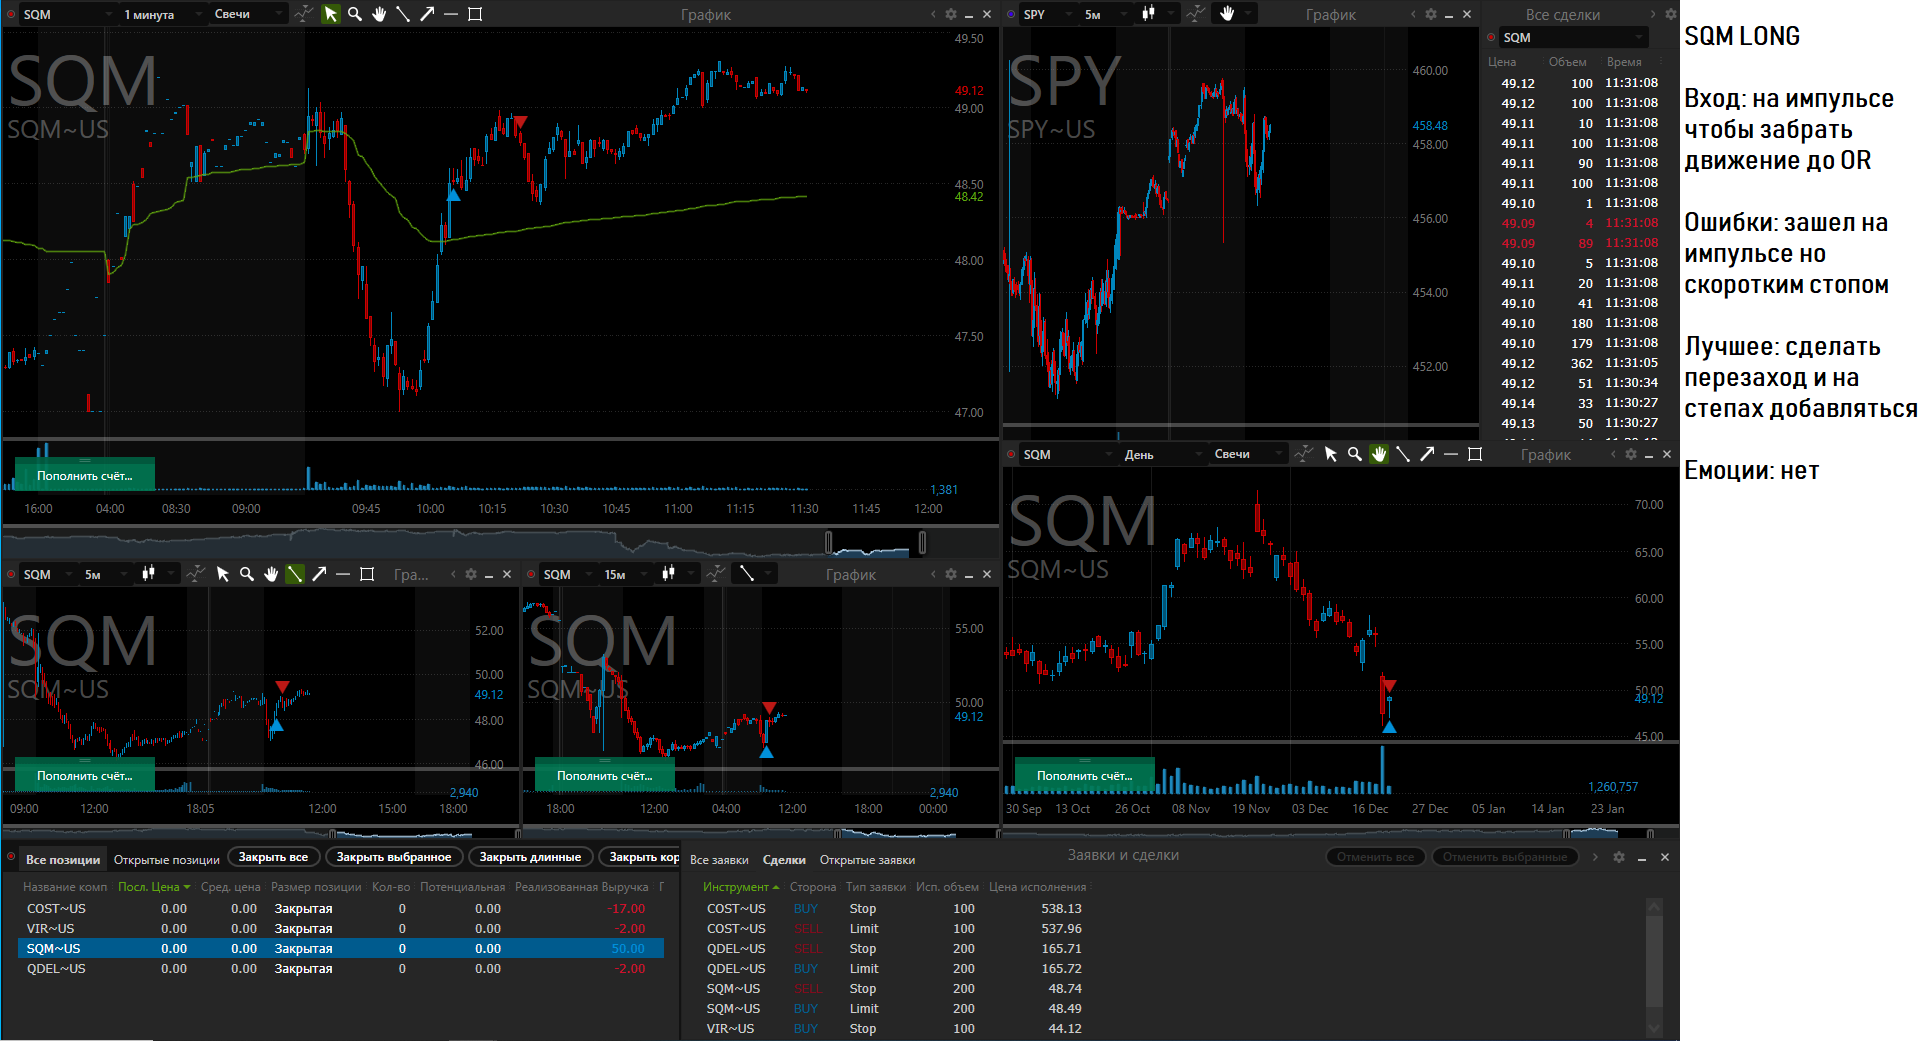
Task: Sort positions by 'Посл. Цена' column header
Action: point(153,887)
